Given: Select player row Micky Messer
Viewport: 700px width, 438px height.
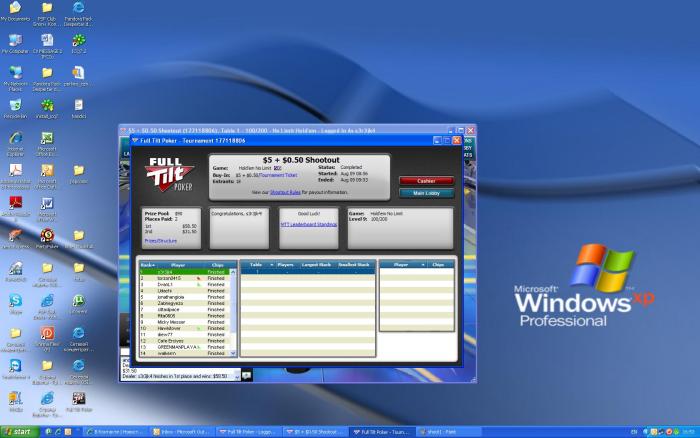Looking at the screenshot, I should coord(185,322).
